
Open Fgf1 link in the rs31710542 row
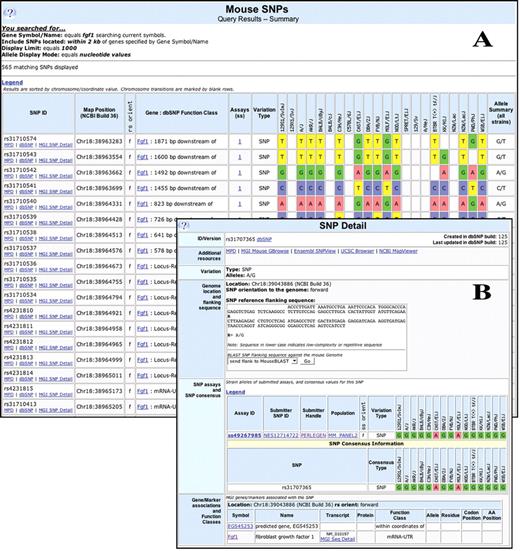pyautogui.click(x=143, y=173)
